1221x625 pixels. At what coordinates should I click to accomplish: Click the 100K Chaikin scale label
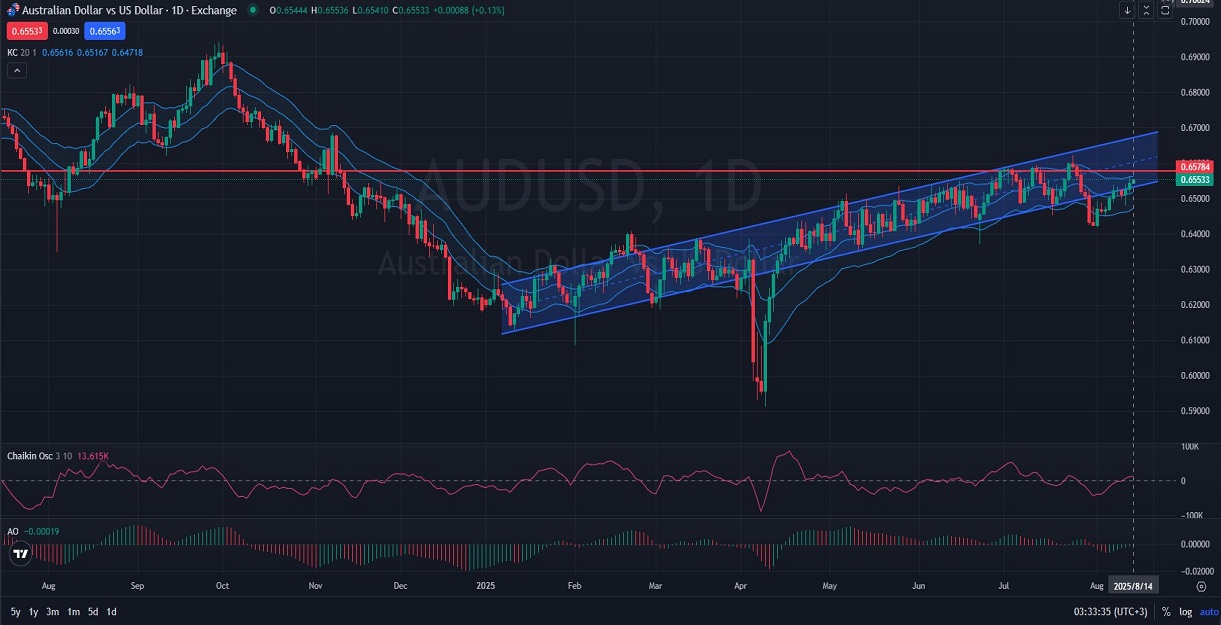(x=1189, y=447)
